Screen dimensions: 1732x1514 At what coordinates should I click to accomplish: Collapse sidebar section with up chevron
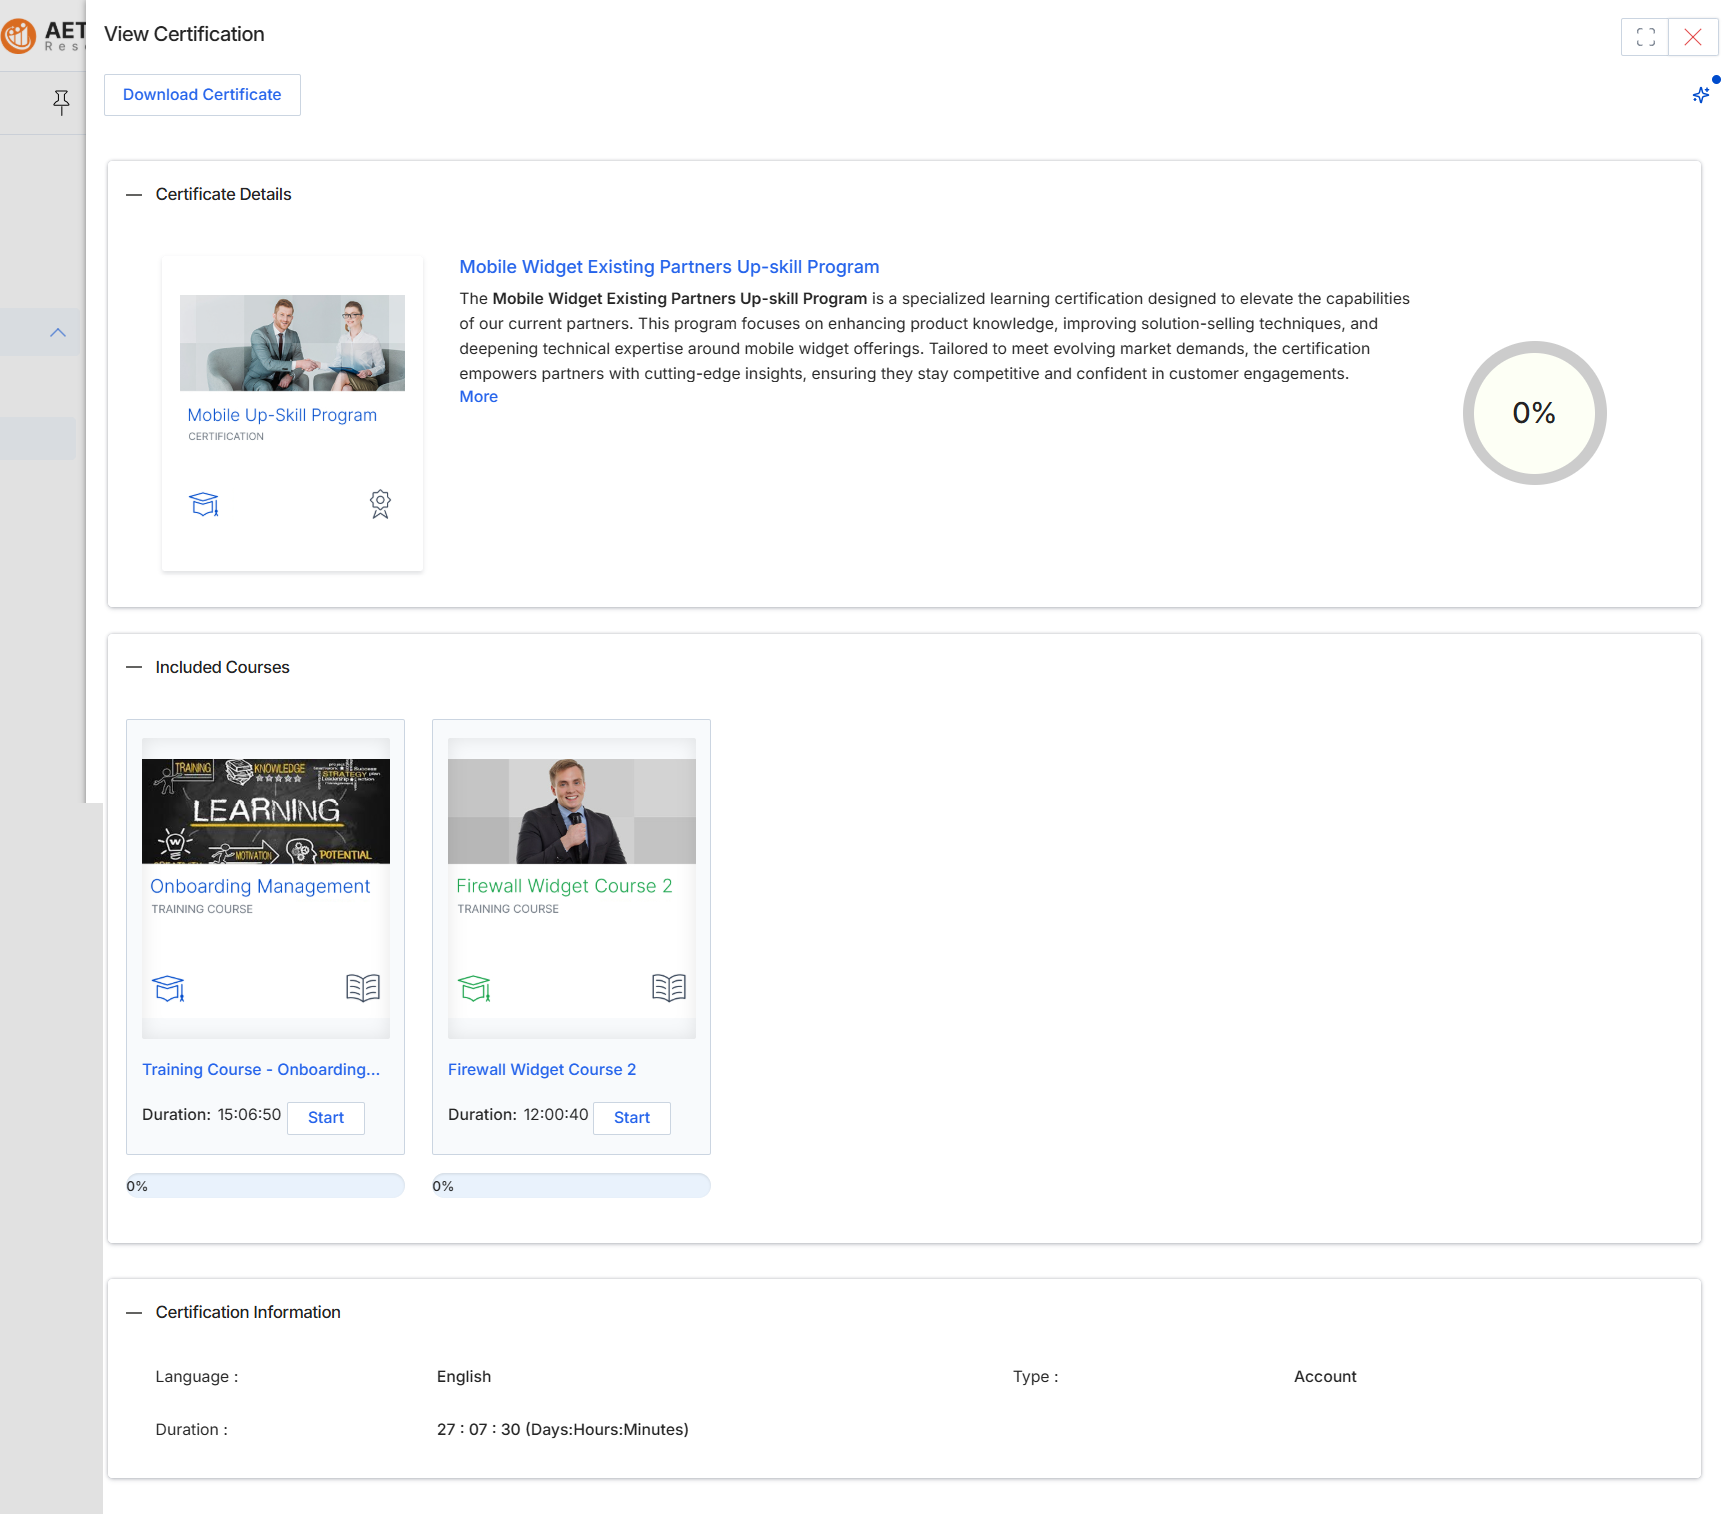58,332
